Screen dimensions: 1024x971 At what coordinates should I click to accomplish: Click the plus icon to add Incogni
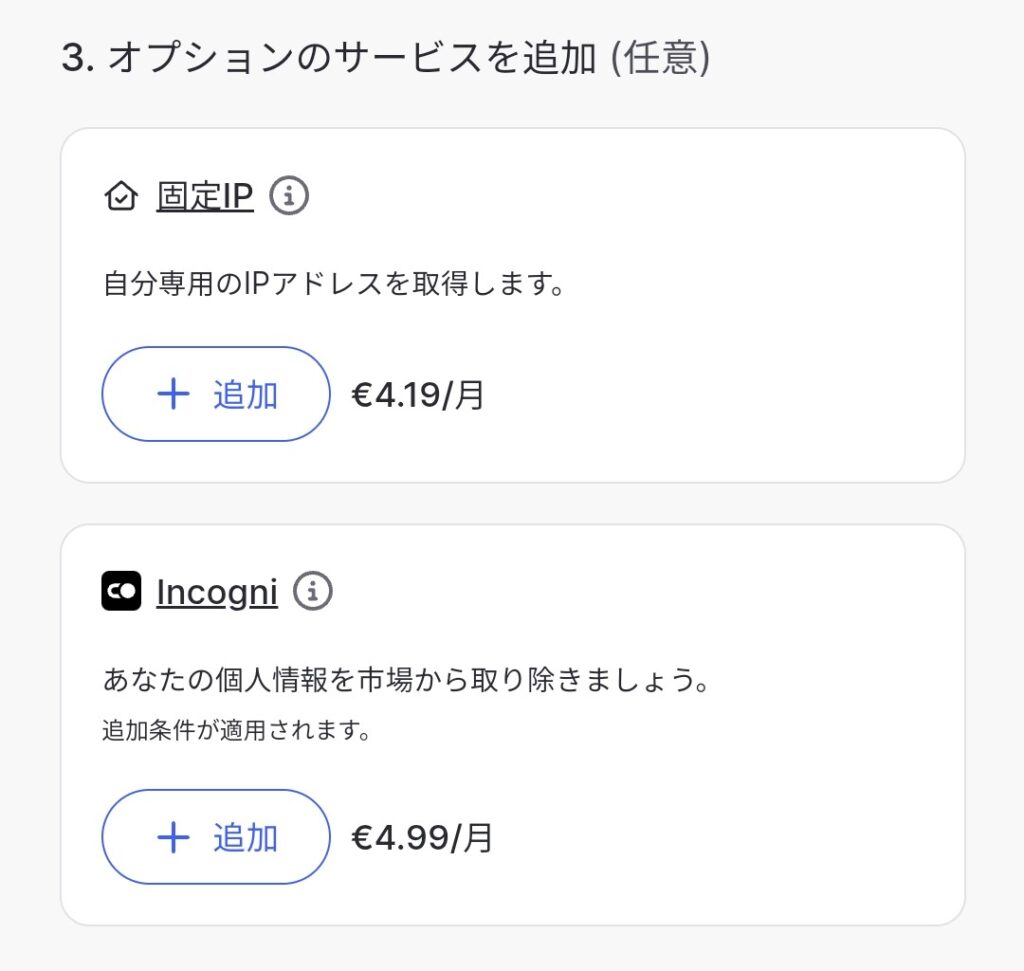coord(174,837)
